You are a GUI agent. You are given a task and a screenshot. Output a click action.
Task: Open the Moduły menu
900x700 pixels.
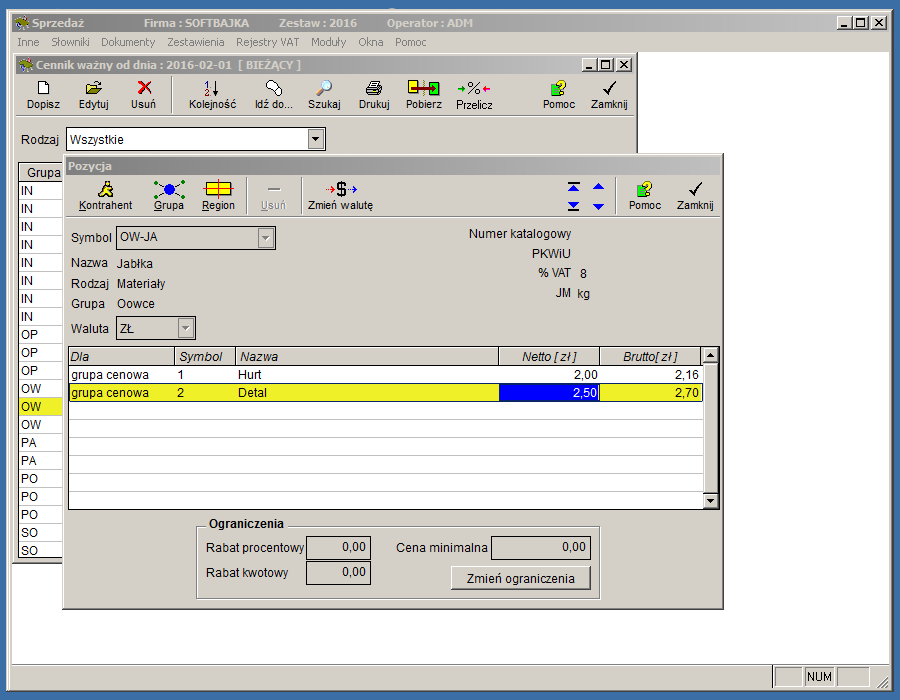(x=328, y=42)
